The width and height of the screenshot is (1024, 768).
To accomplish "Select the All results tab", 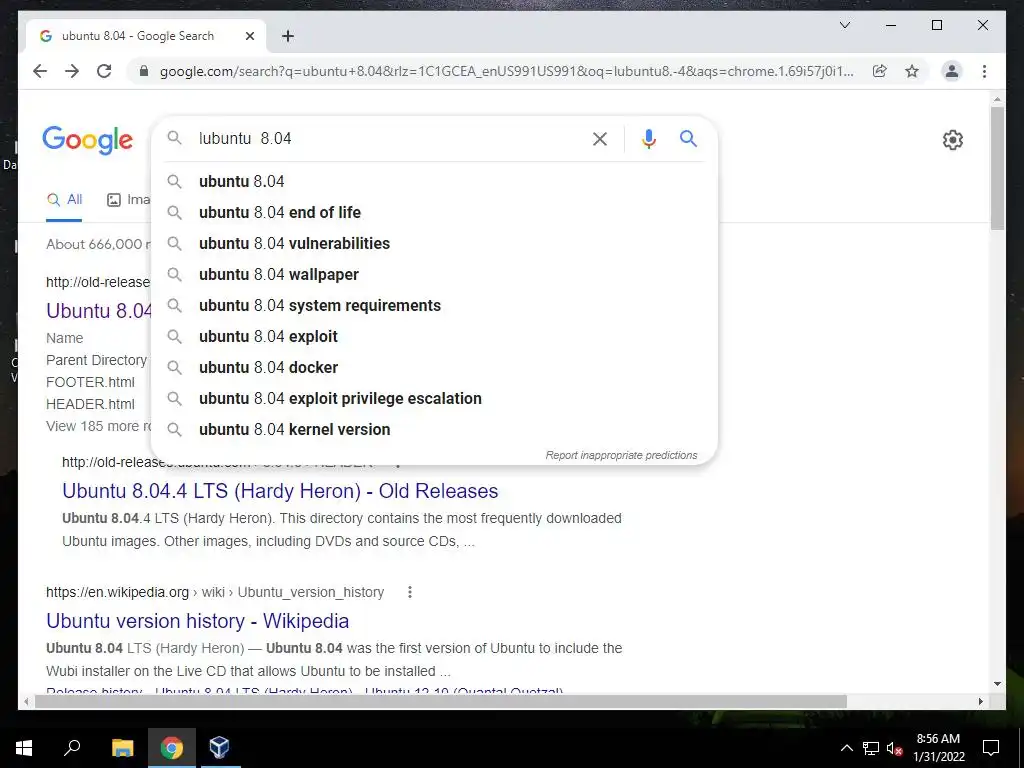I will [64, 200].
